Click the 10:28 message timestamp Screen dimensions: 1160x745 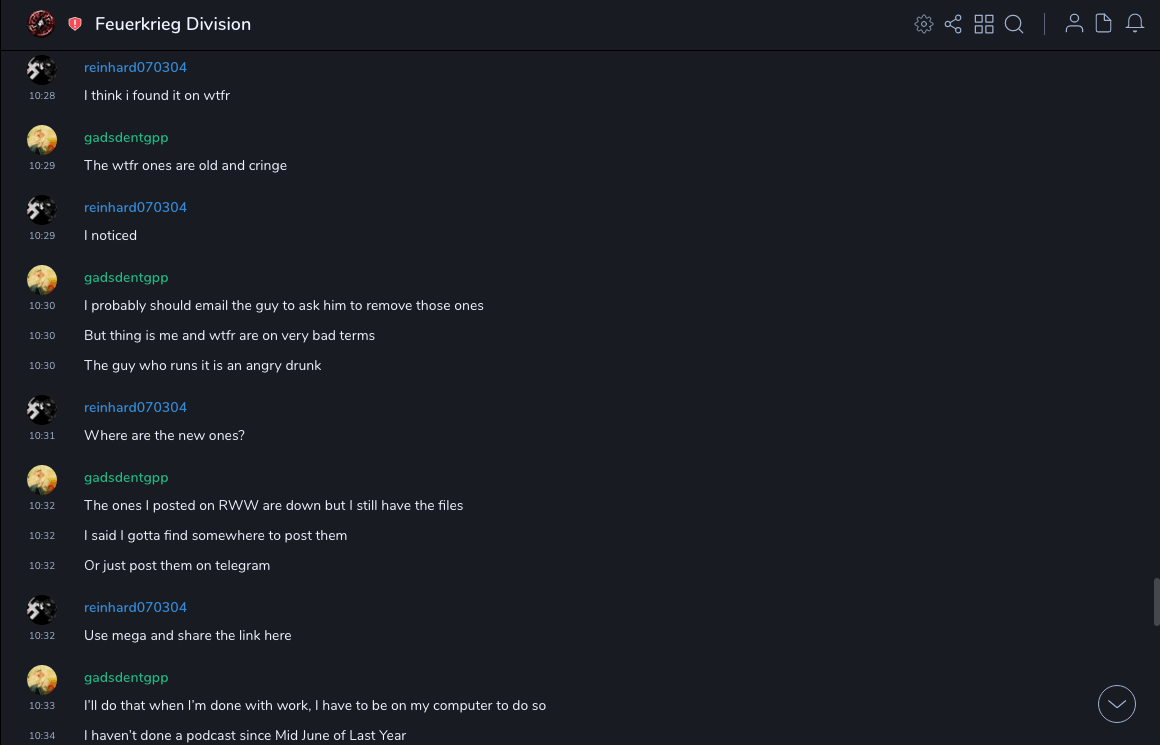pos(42,96)
